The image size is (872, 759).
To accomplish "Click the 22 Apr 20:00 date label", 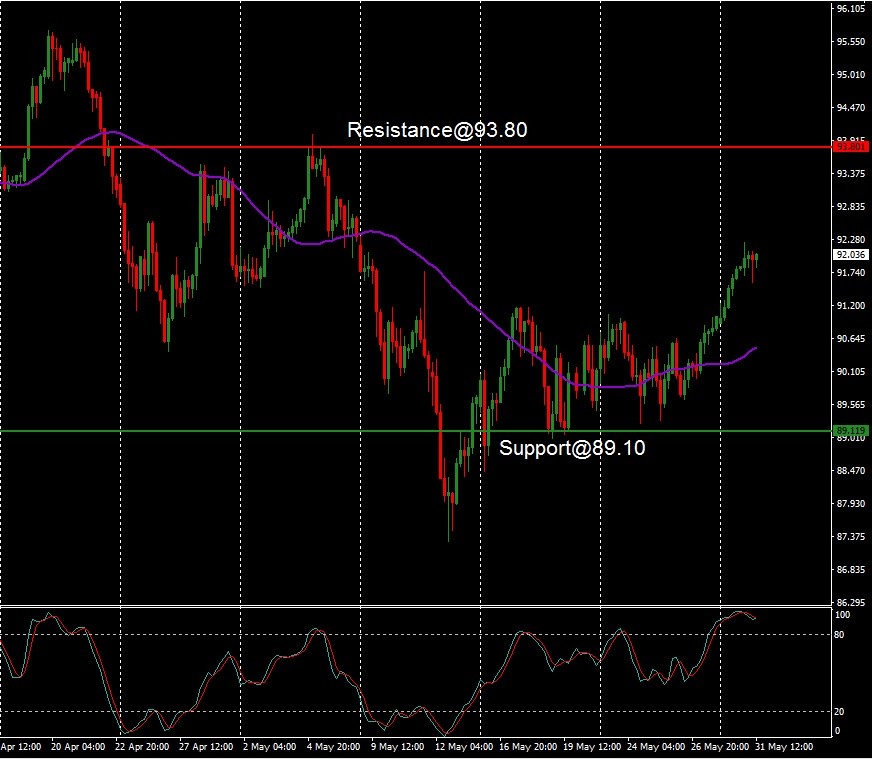I will coord(142,747).
